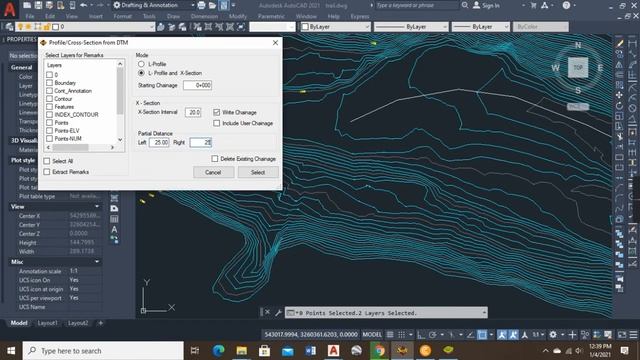Open the AutoCAD application menu logo
640x360 pixels.
click(x=9, y=9)
